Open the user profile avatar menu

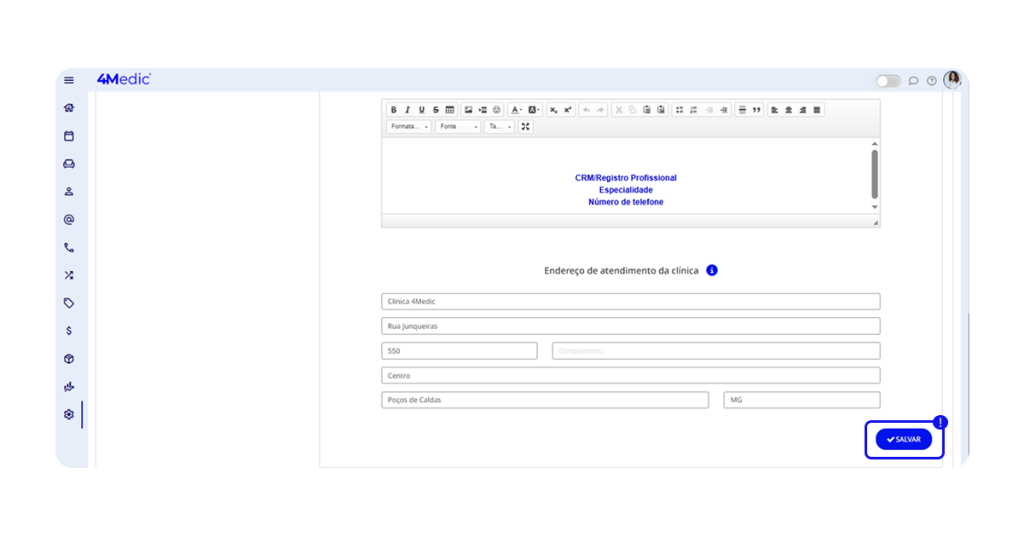click(x=952, y=80)
